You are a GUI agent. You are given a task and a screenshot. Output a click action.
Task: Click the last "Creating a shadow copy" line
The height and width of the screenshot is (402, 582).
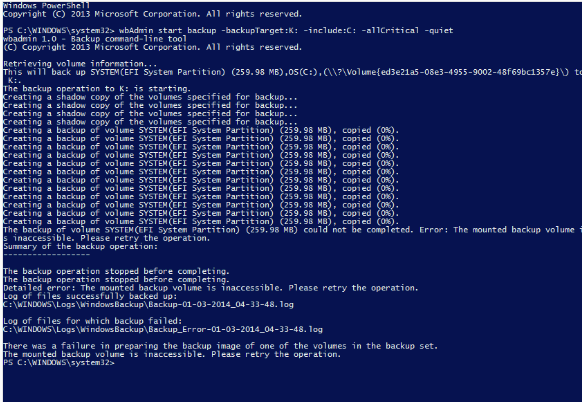click(x=150, y=122)
